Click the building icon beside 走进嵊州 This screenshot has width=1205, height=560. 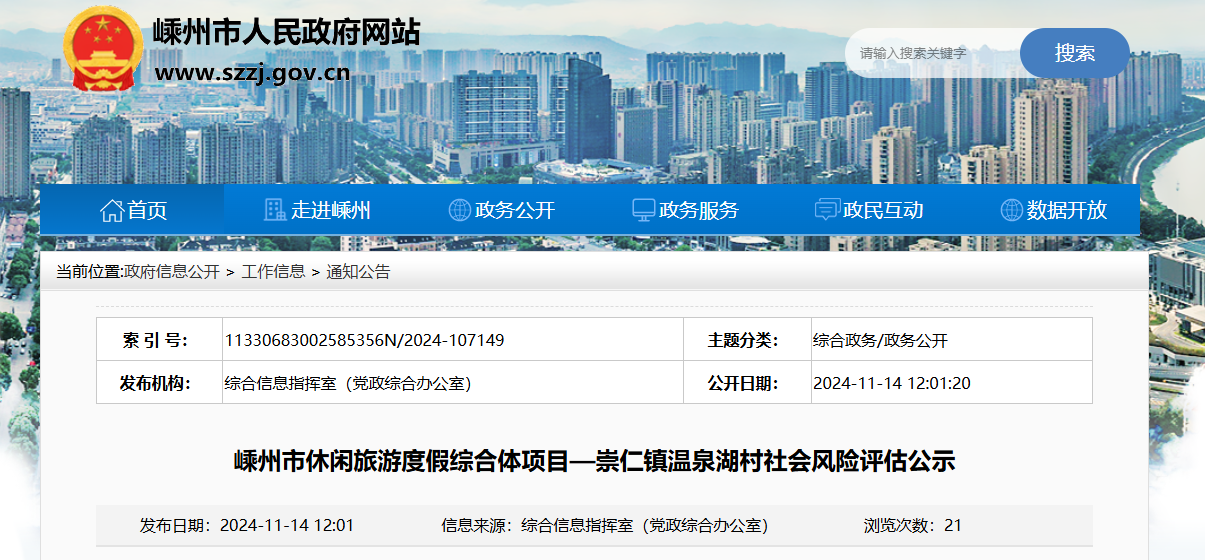(275, 210)
